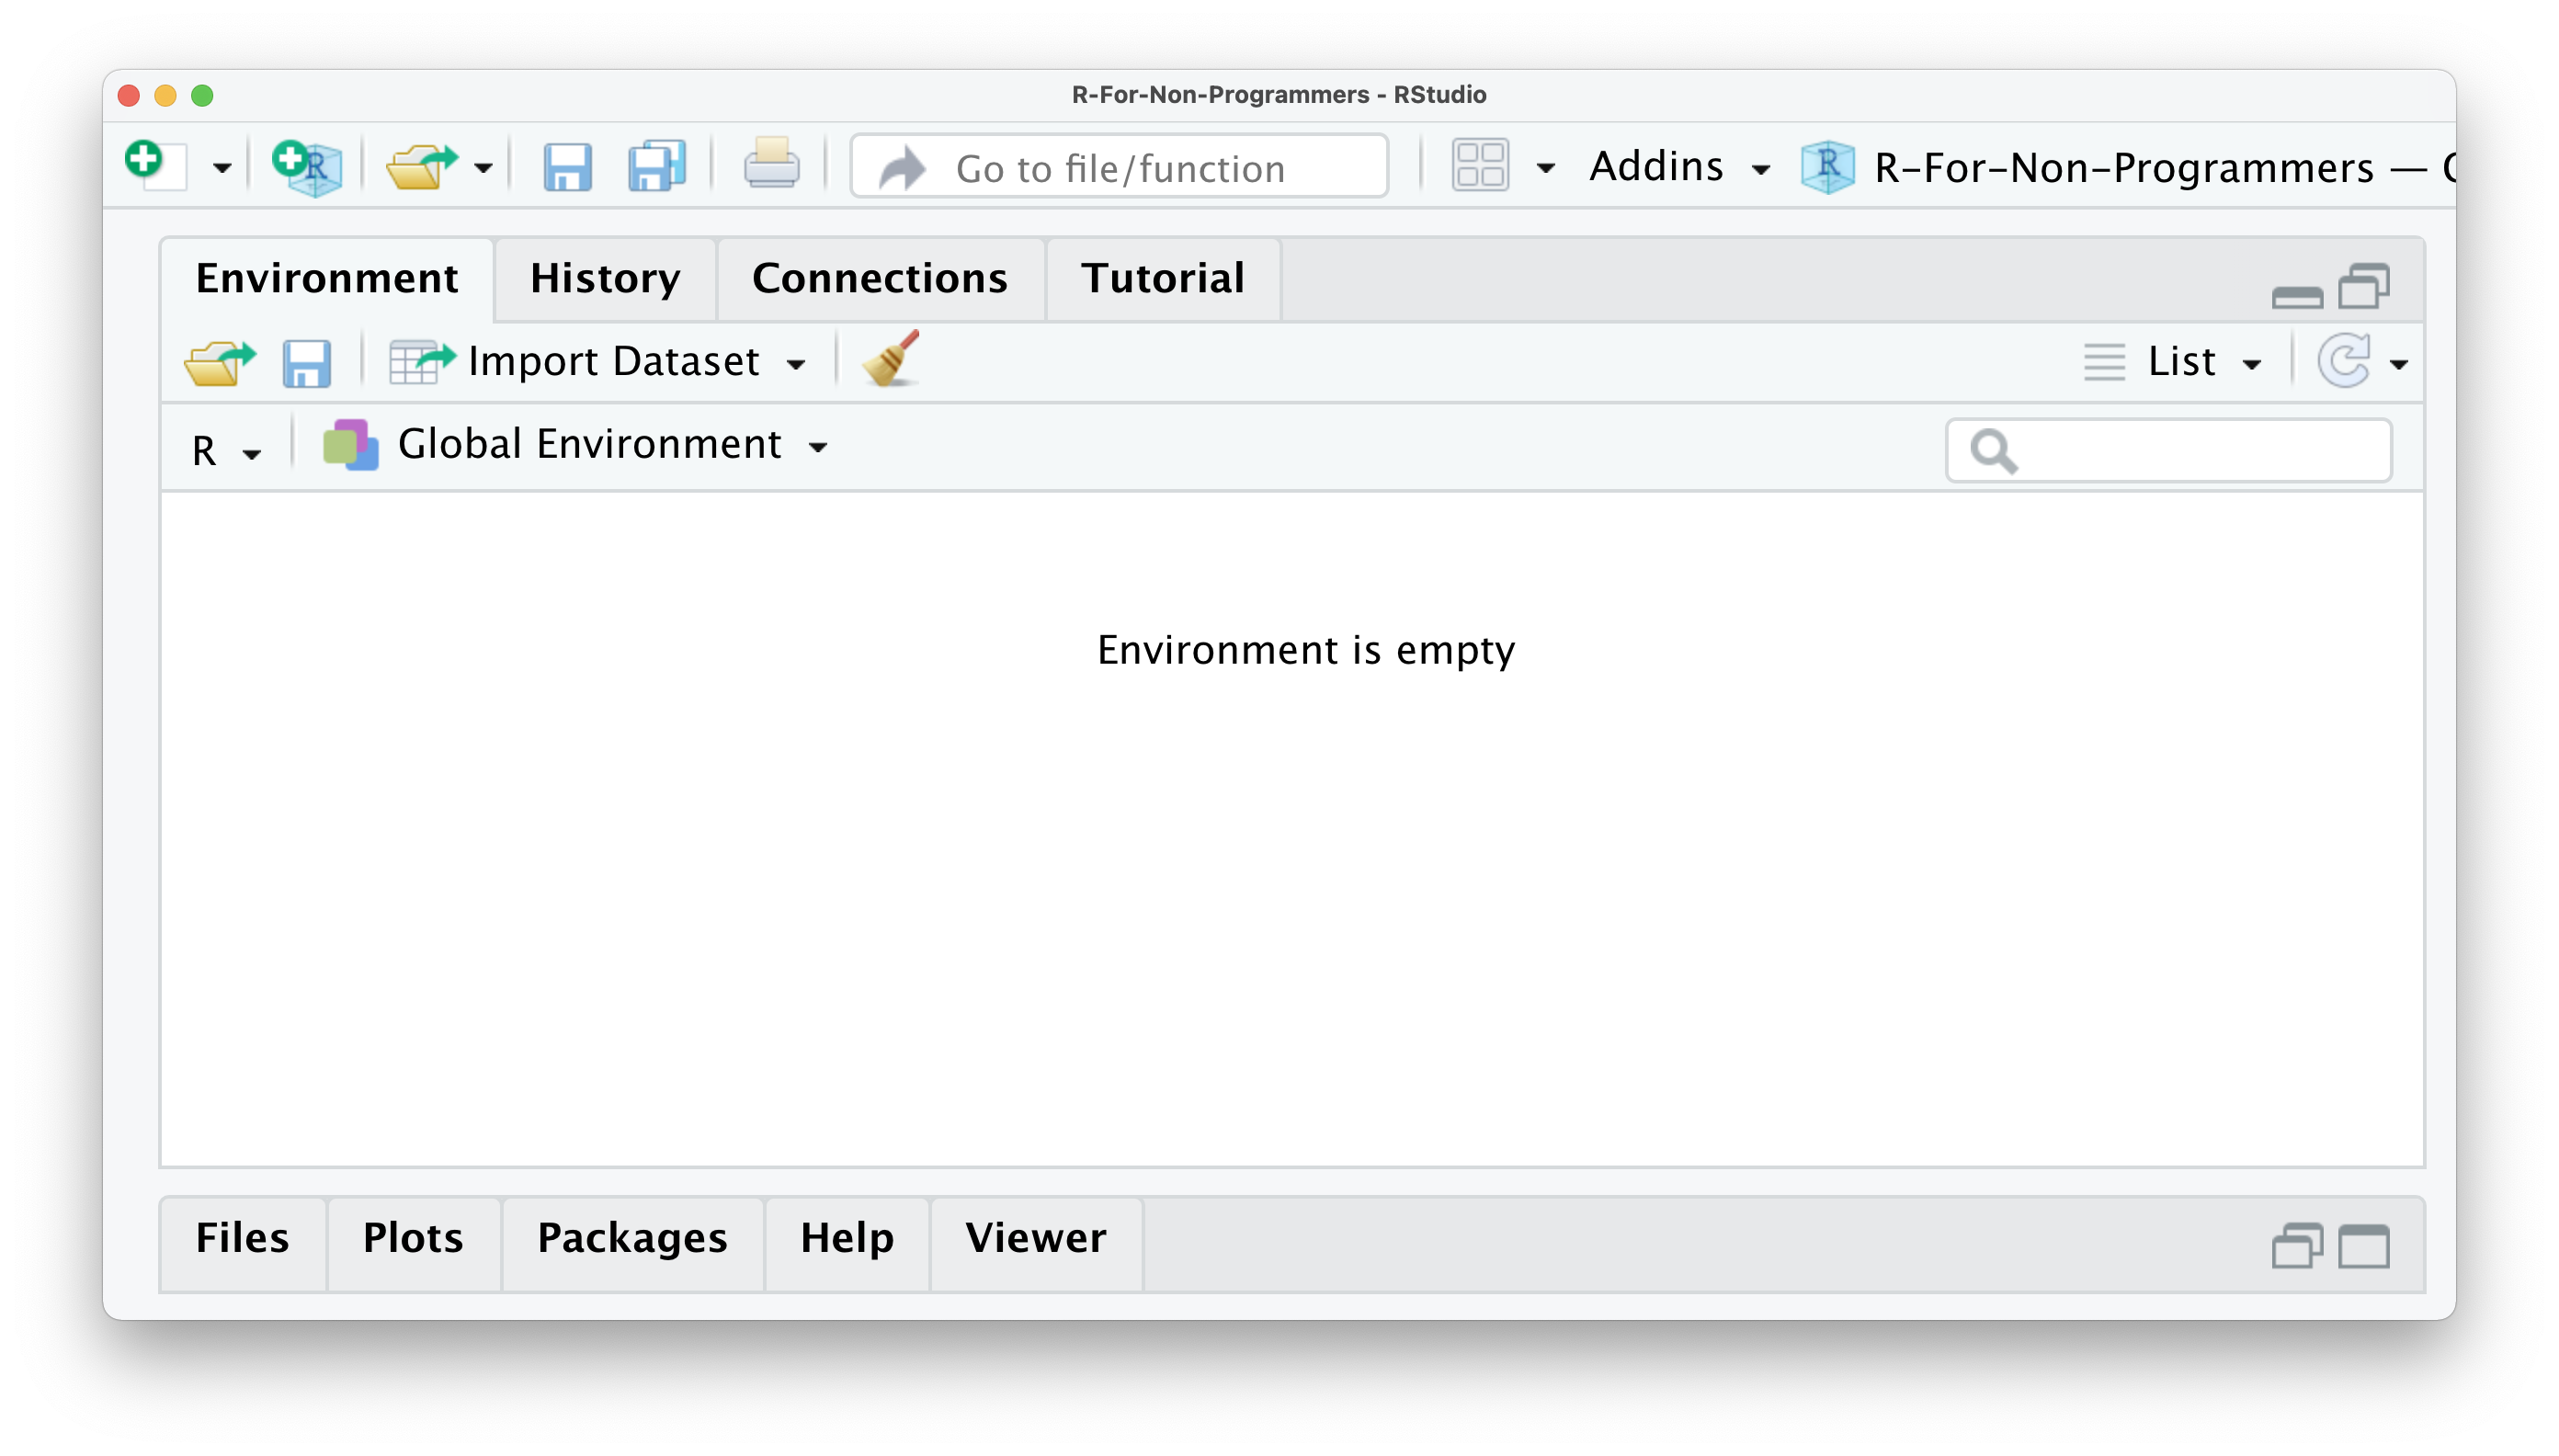Open the Packages tab
The width and height of the screenshot is (2559, 1456).
pyautogui.click(x=632, y=1238)
